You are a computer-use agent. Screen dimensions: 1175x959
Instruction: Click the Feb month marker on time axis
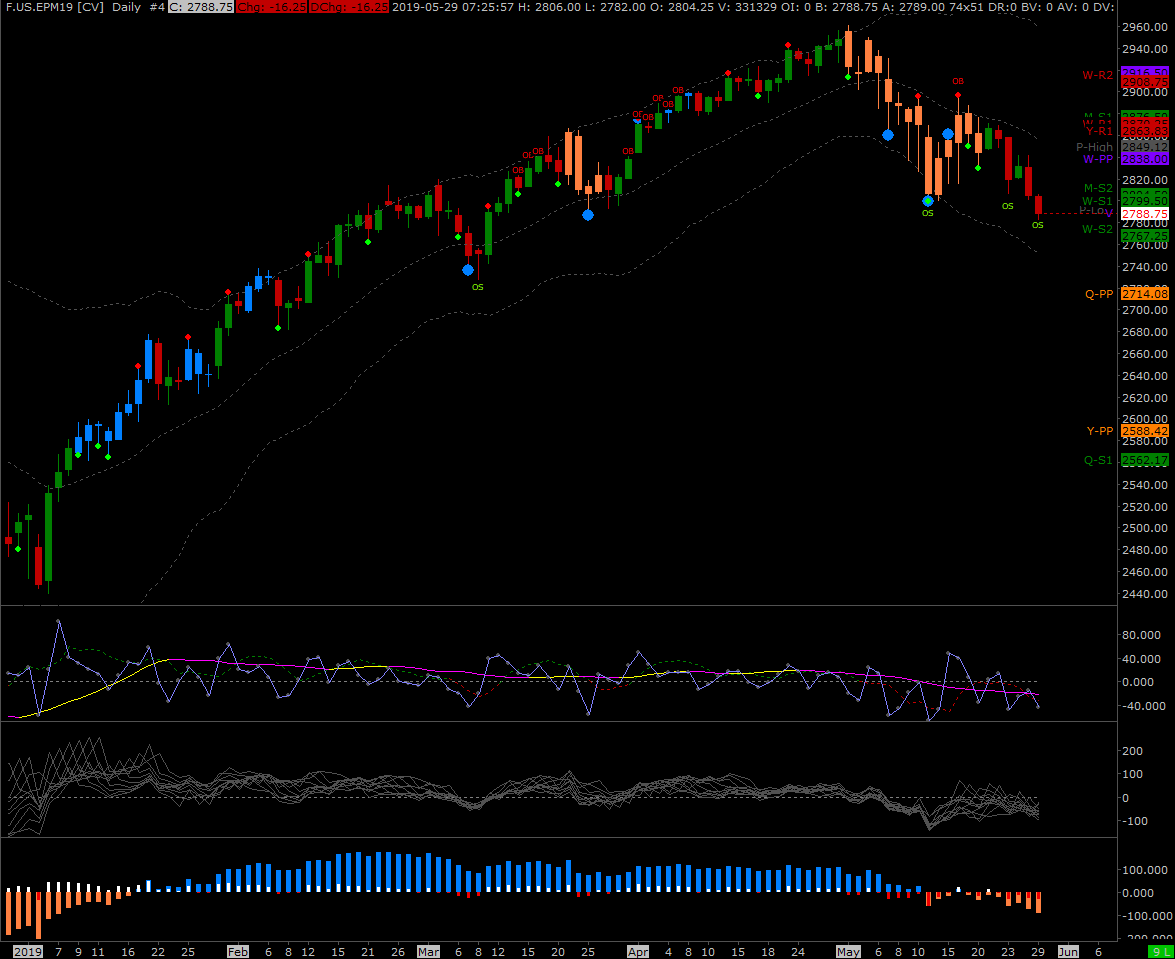tap(238, 952)
